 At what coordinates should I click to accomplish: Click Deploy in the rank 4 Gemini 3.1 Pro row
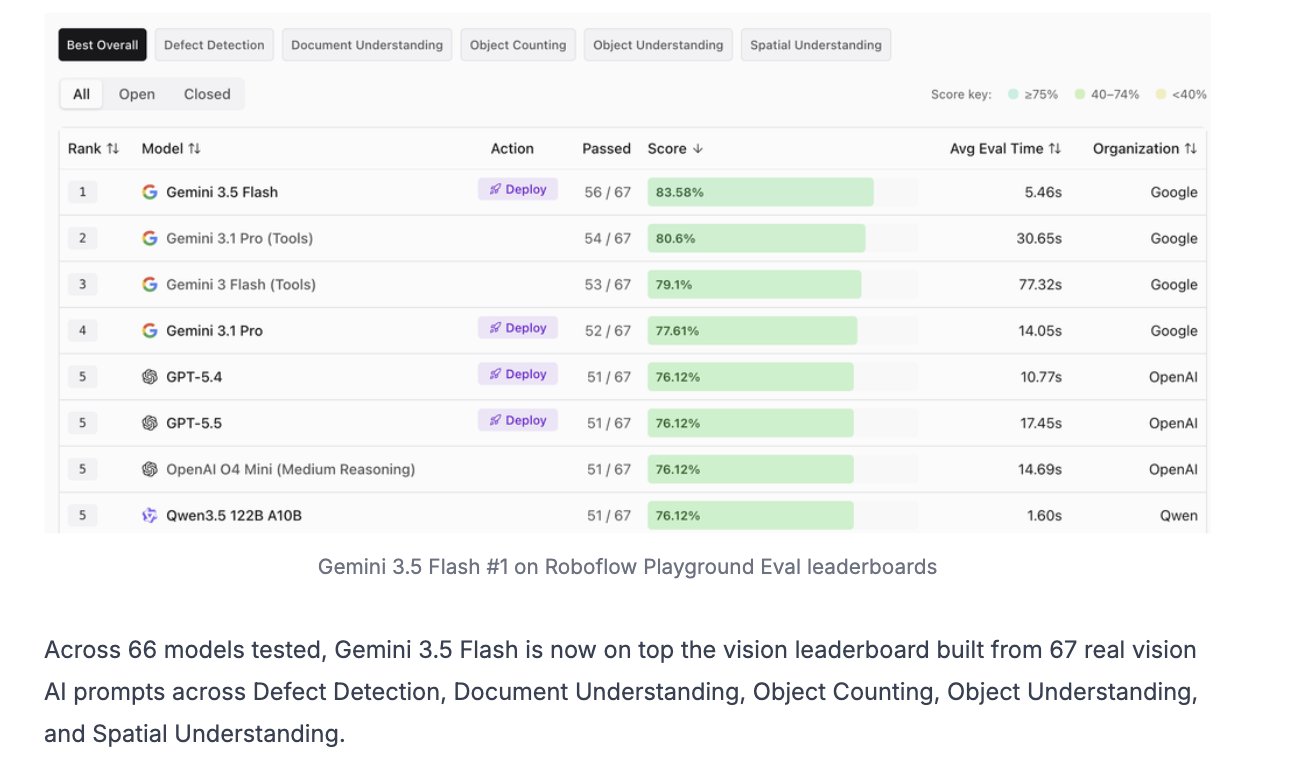(x=518, y=328)
